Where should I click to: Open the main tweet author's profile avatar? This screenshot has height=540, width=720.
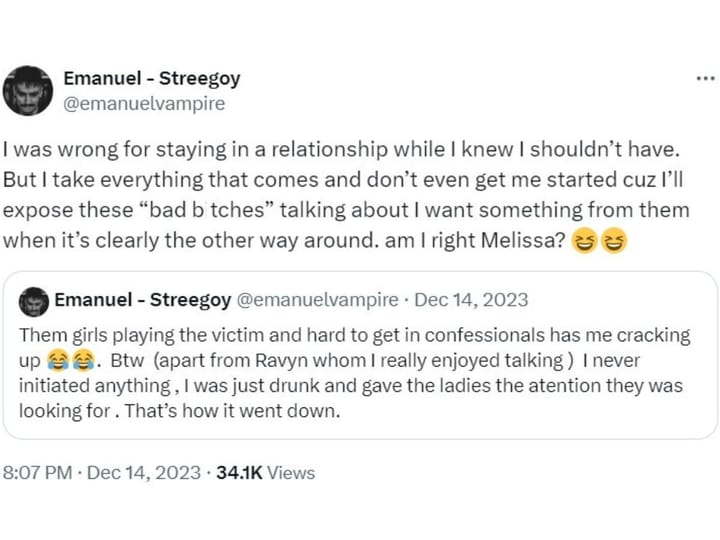pyautogui.click(x=28, y=90)
